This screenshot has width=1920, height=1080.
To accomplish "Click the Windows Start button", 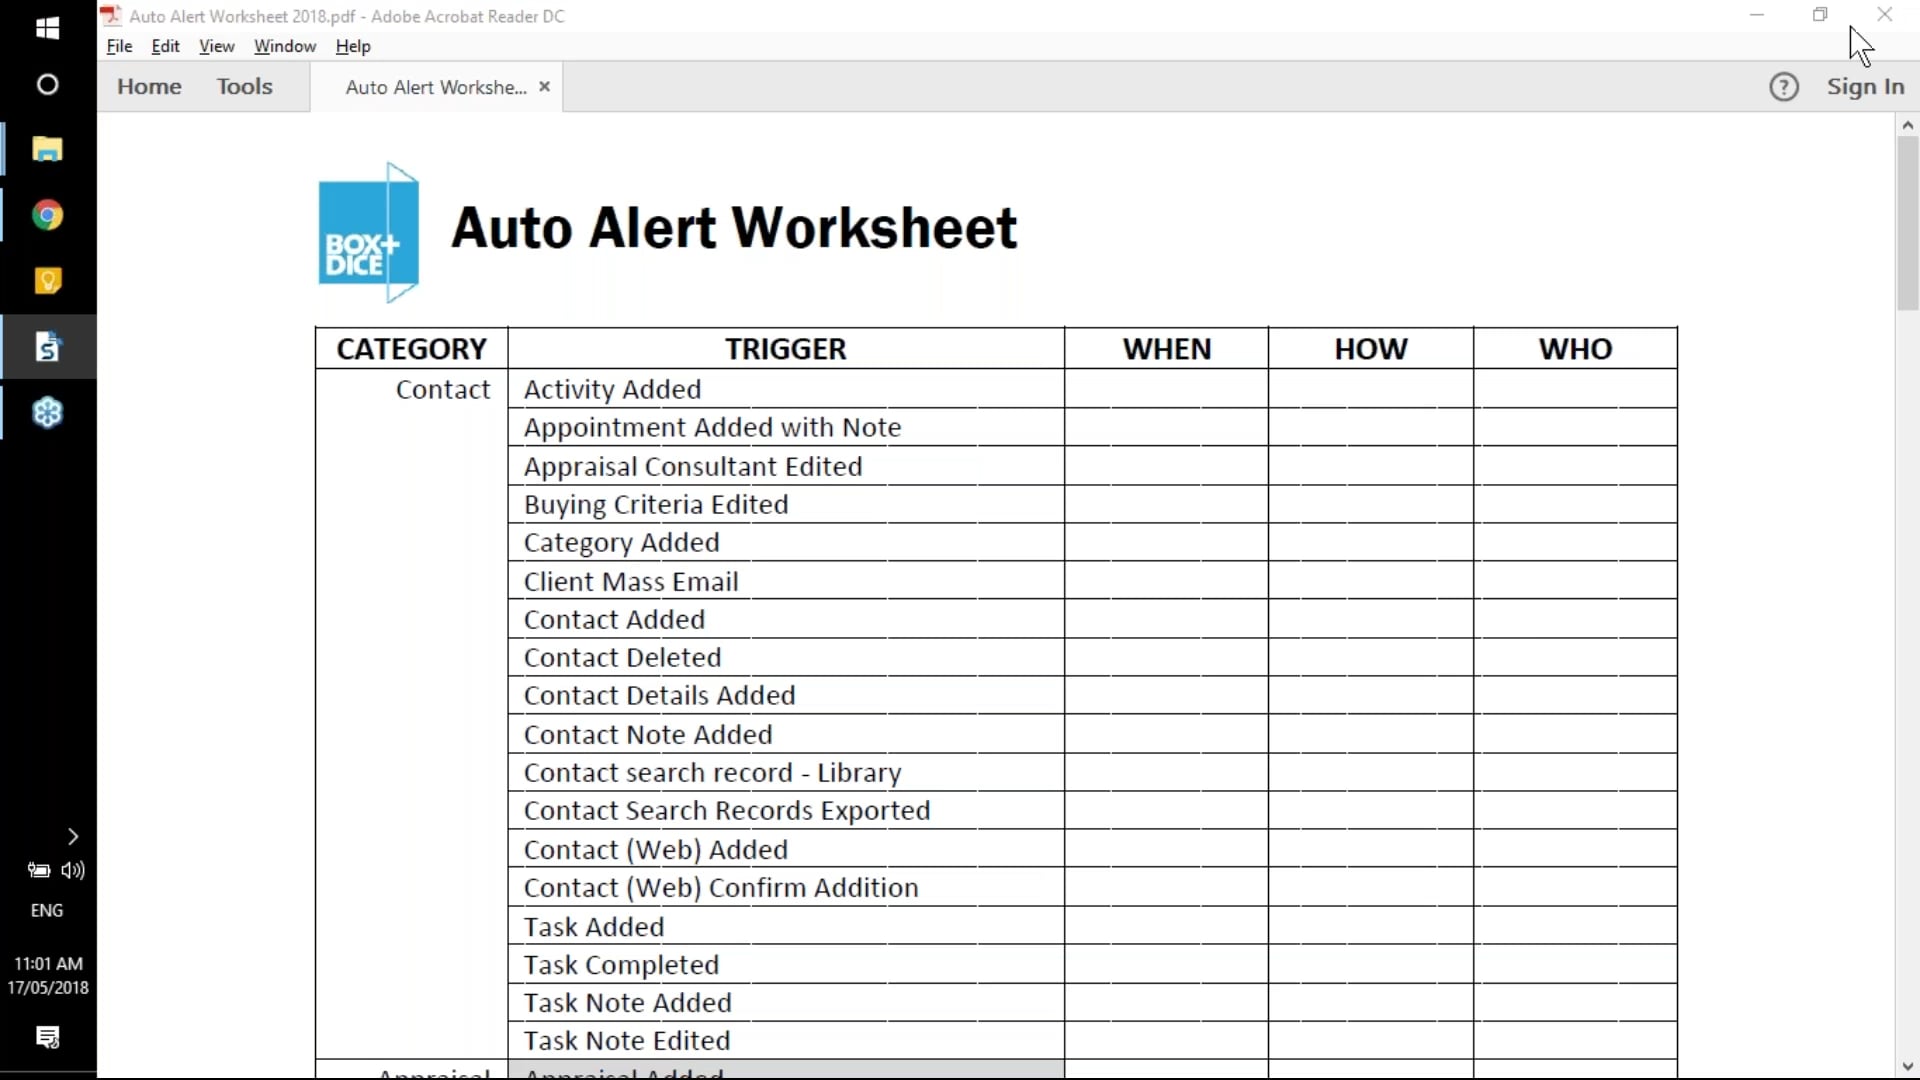I will (47, 29).
